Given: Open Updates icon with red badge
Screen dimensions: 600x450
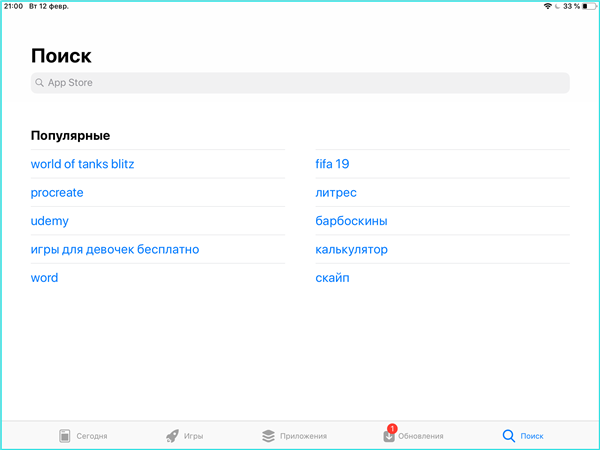Looking at the screenshot, I should (x=390, y=434).
